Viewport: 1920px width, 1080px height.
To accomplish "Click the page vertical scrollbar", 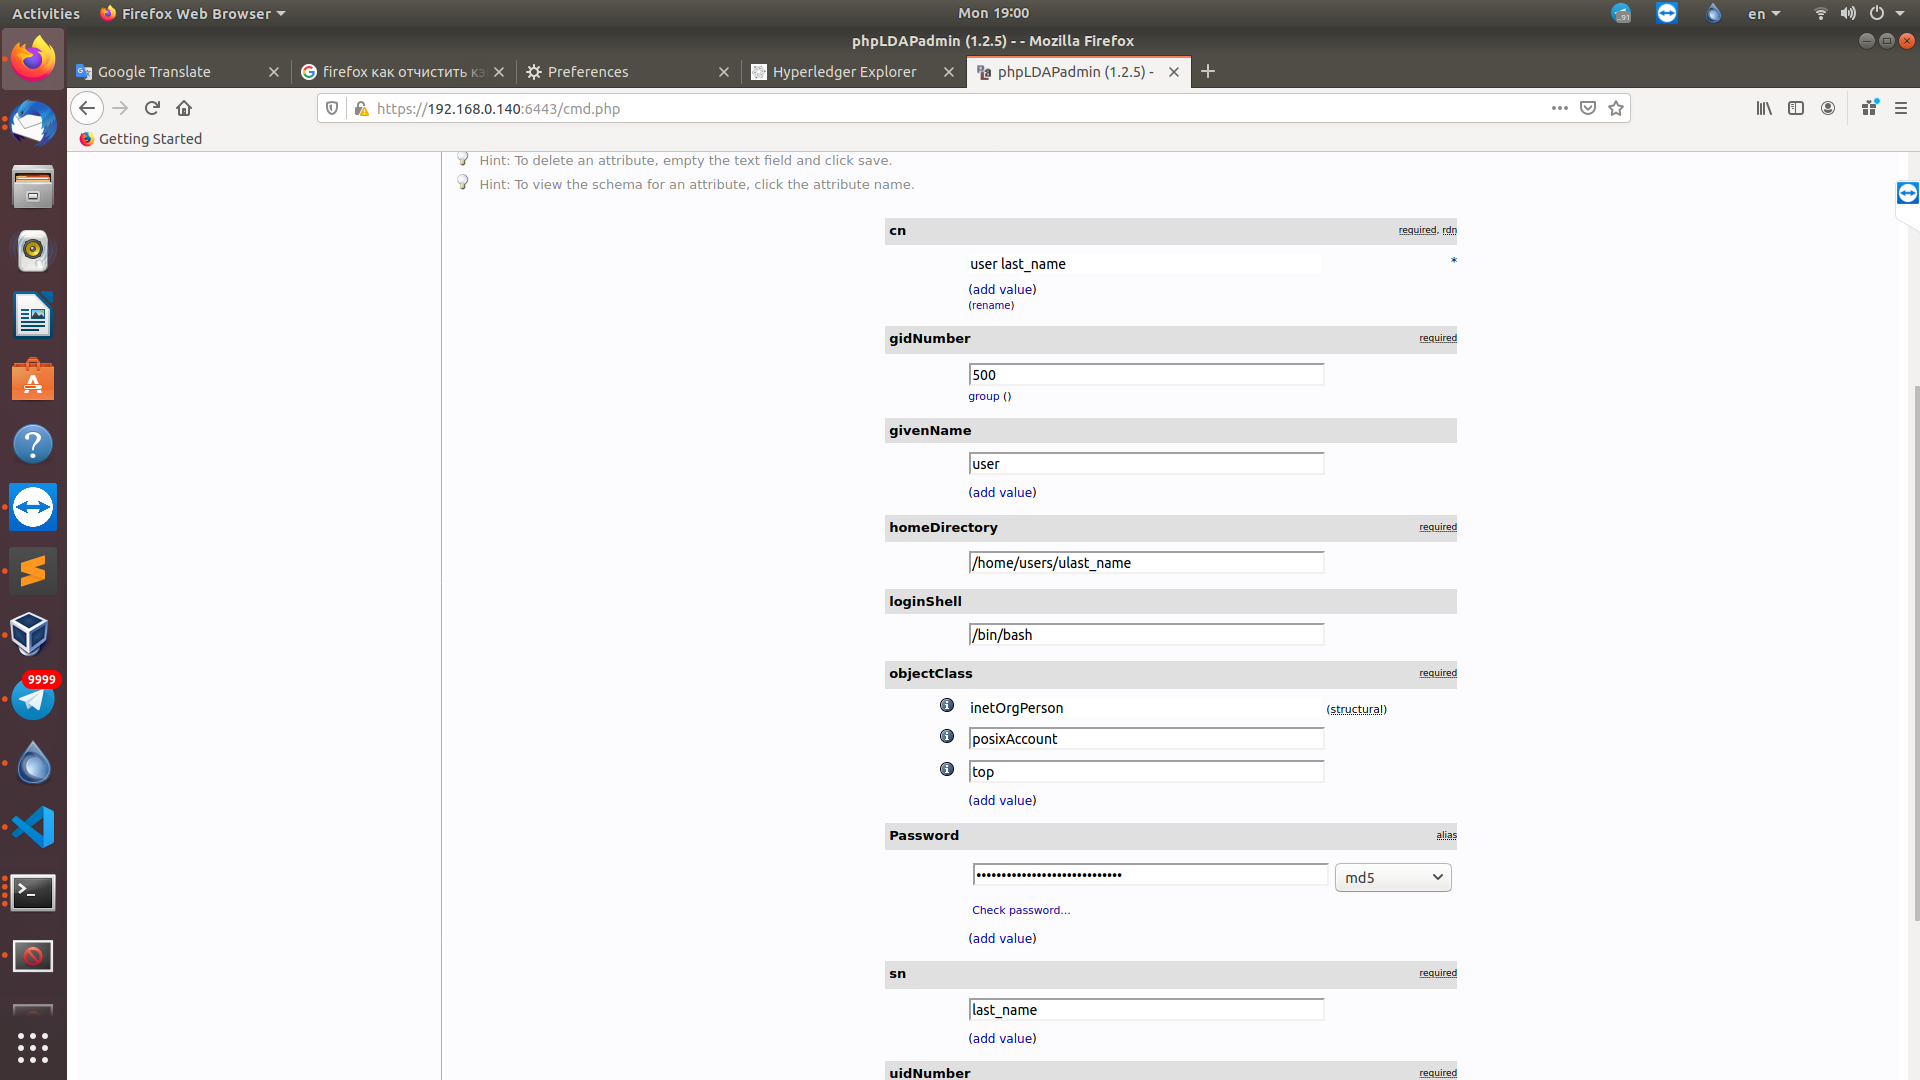I will pos(1913,650).
